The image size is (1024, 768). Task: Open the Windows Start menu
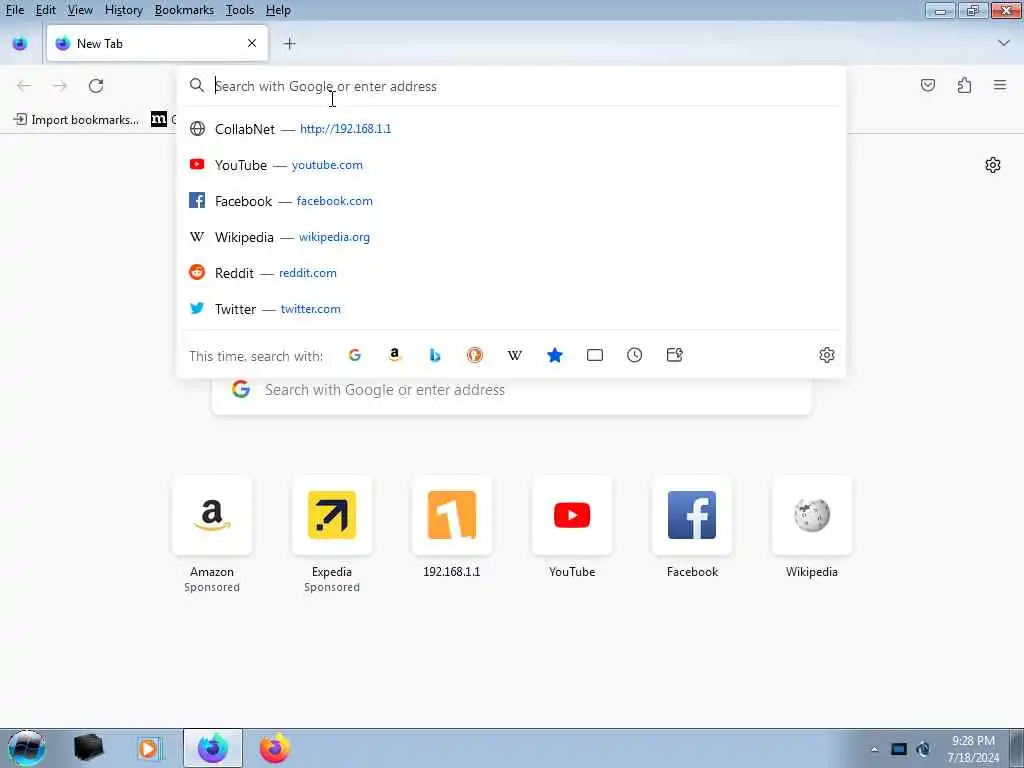(x=27, y=748)
